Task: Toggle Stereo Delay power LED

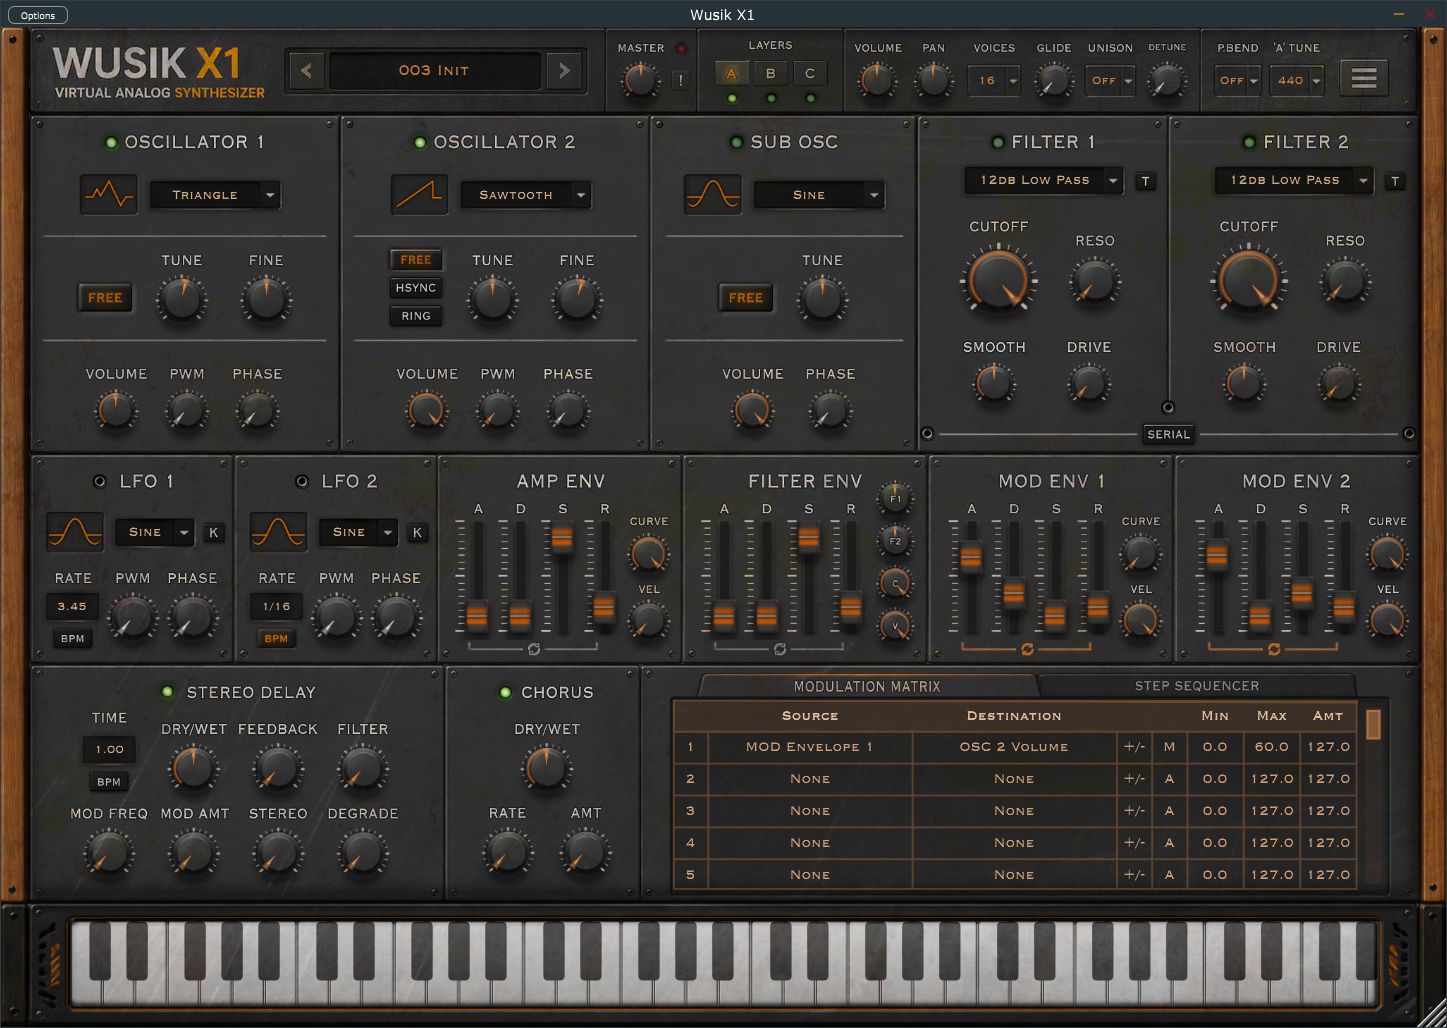Action: 168,692
